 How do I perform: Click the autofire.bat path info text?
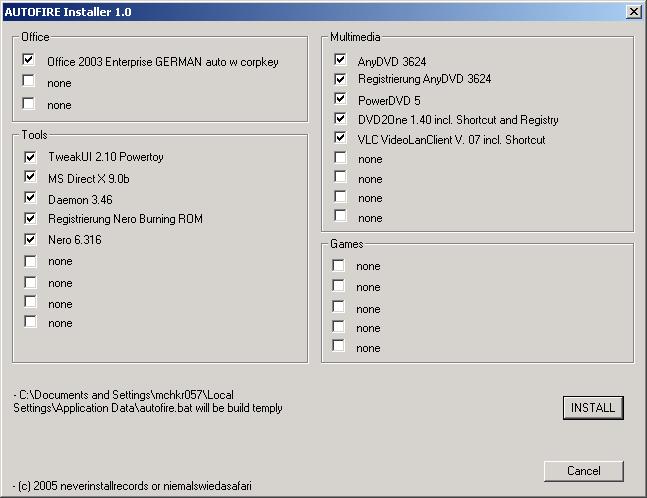pos(148,401)
